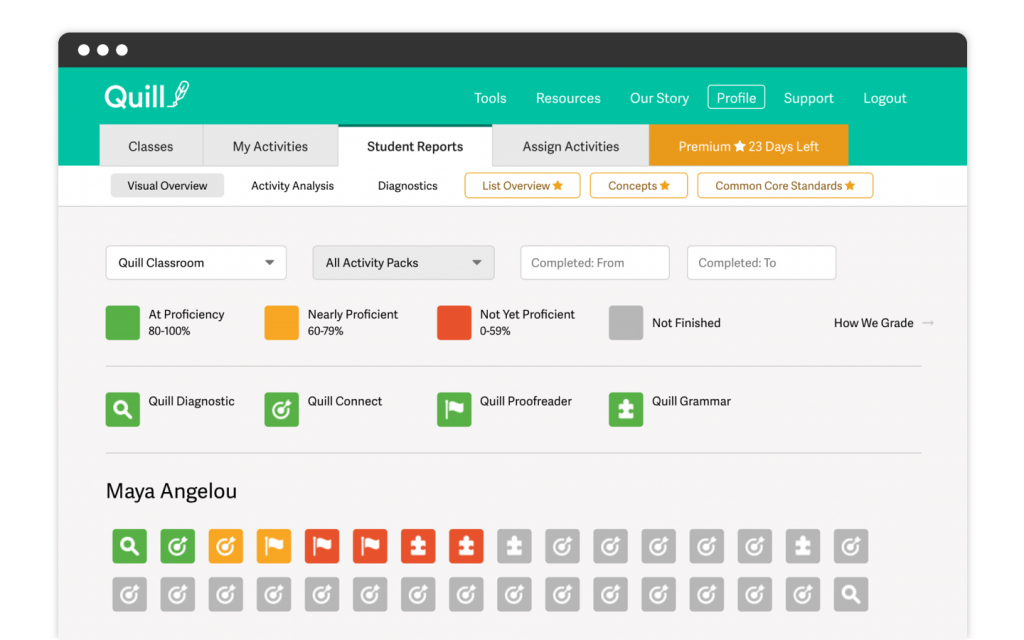Viewport: 1024px width, 640px height.
Task: Open the right red Grammar activity icon
Action: (466, 546)
